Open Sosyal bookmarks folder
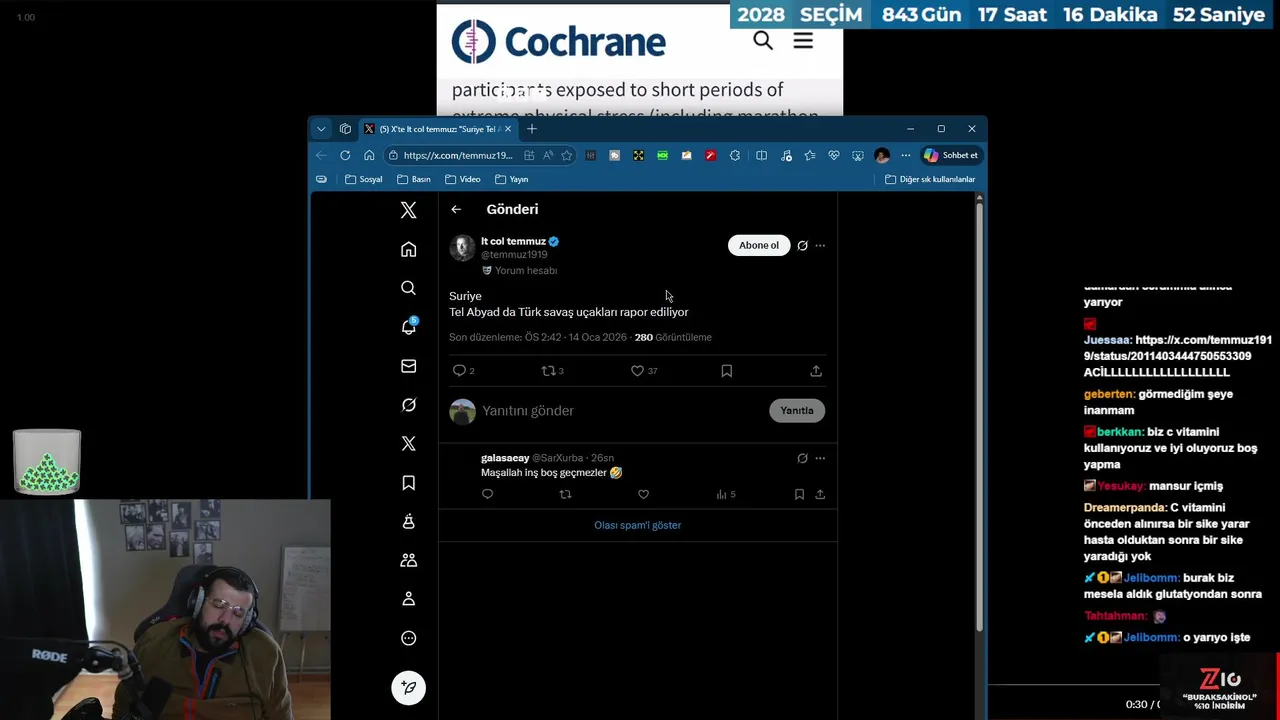This screenshot has height=720, width=1280. click(364, 179)
